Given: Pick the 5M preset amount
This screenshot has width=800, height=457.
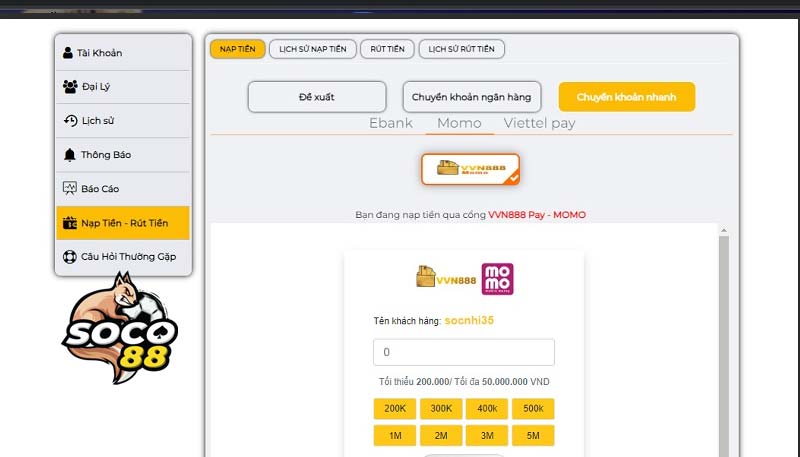Looking at the screenshot, I should tap(532, 436).
